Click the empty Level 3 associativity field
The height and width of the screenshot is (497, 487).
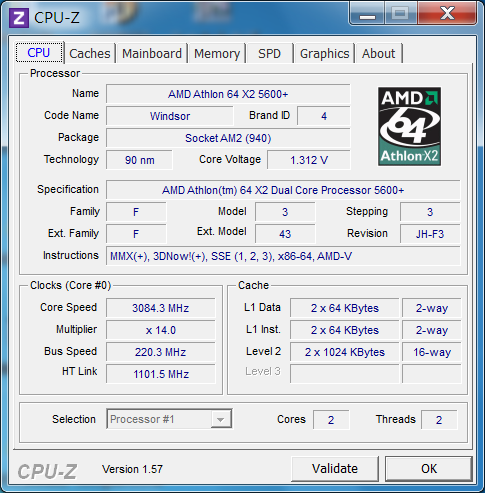[432, 374]
